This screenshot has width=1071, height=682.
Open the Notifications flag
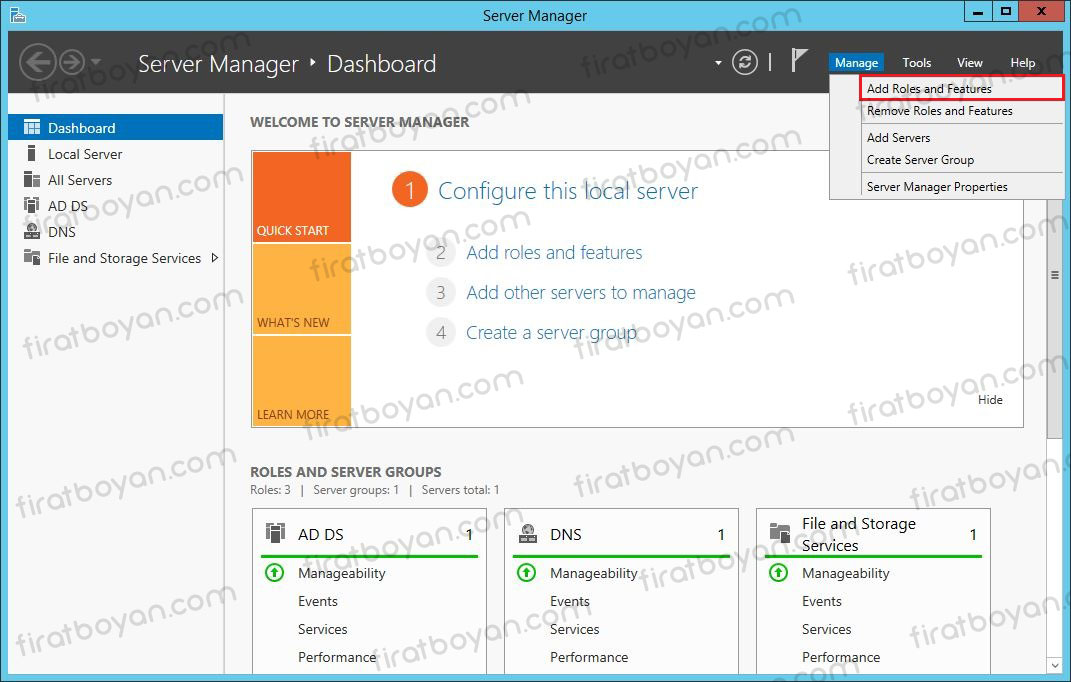click(798, 60)
